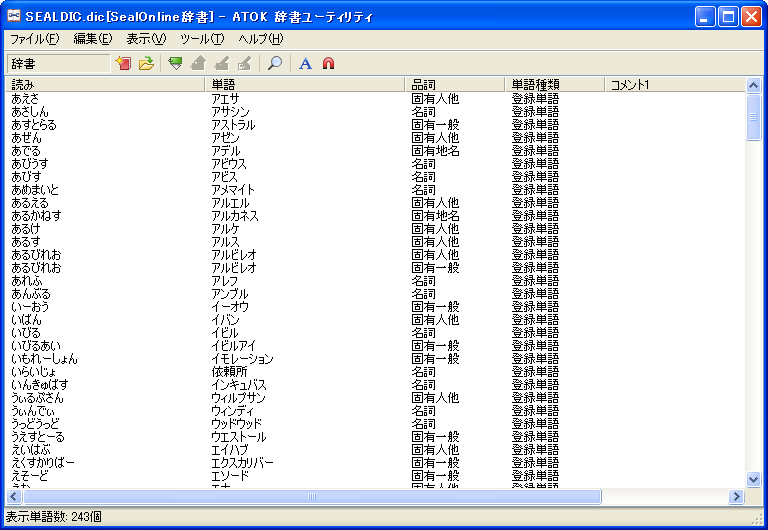The height and width of the screenshot is (530, 768).
Task: Sort by the 品詞 column header
Action: click(x=455, y=85)
